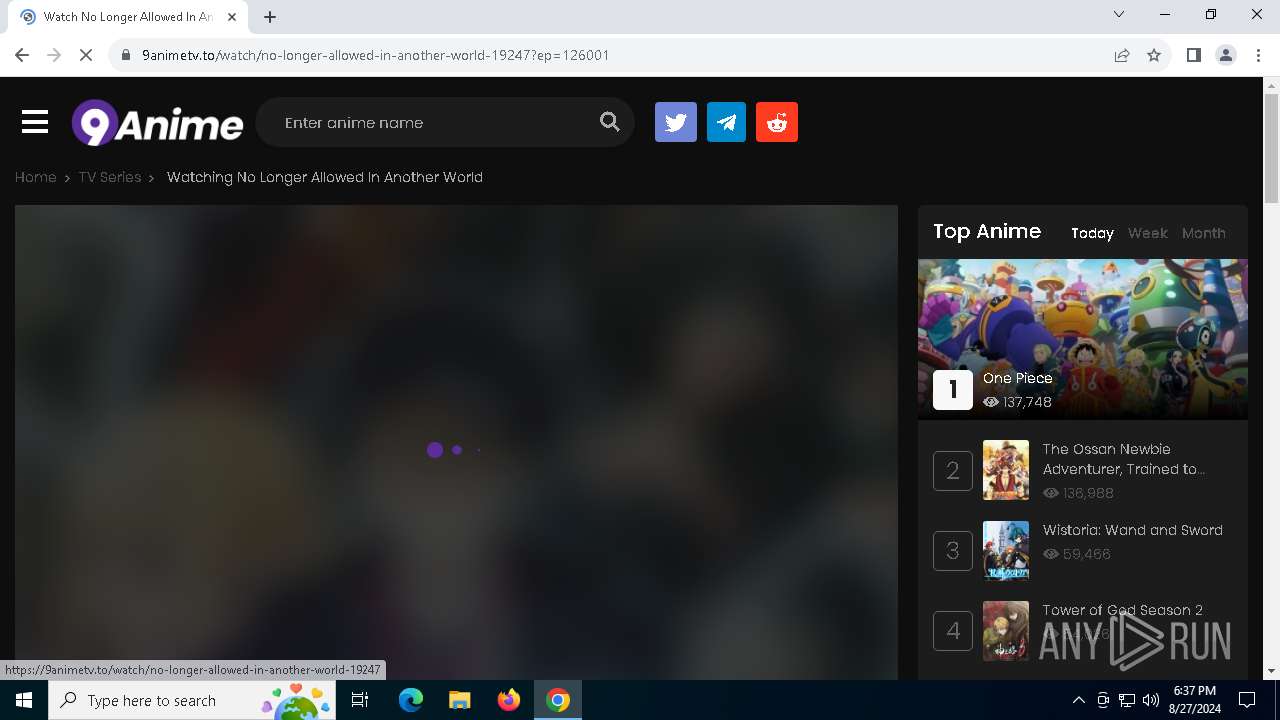Open the Telegram social button

click(x=727, y=122)
